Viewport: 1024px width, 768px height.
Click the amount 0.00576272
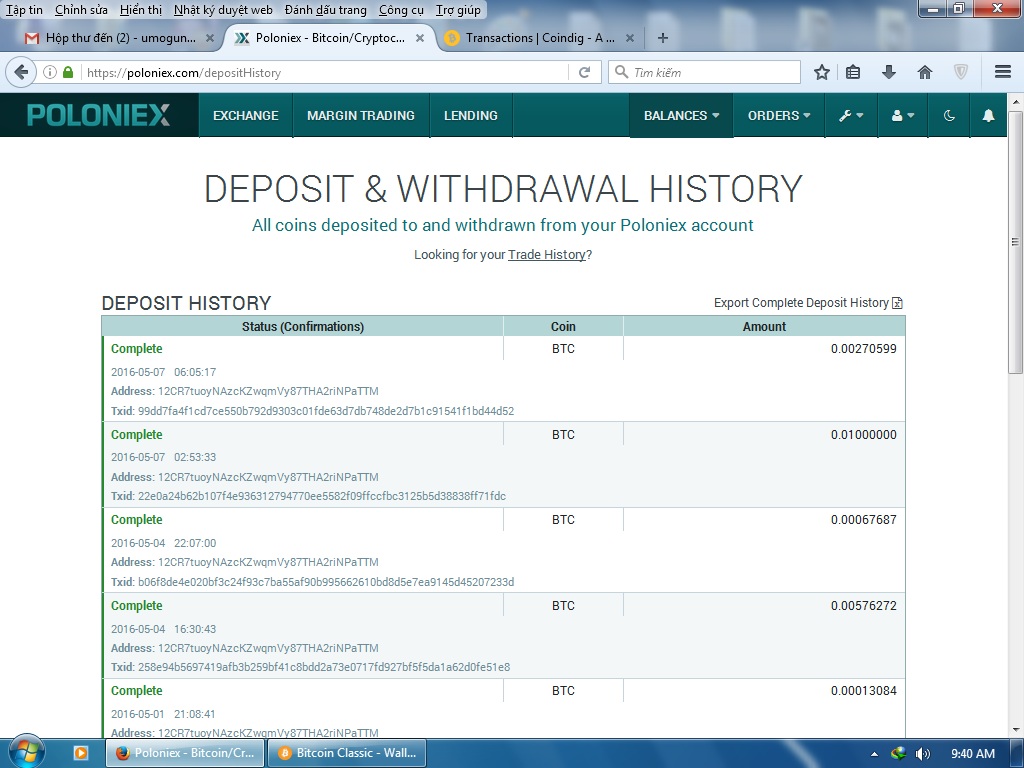pyautogui.click(x=863, y=606)
